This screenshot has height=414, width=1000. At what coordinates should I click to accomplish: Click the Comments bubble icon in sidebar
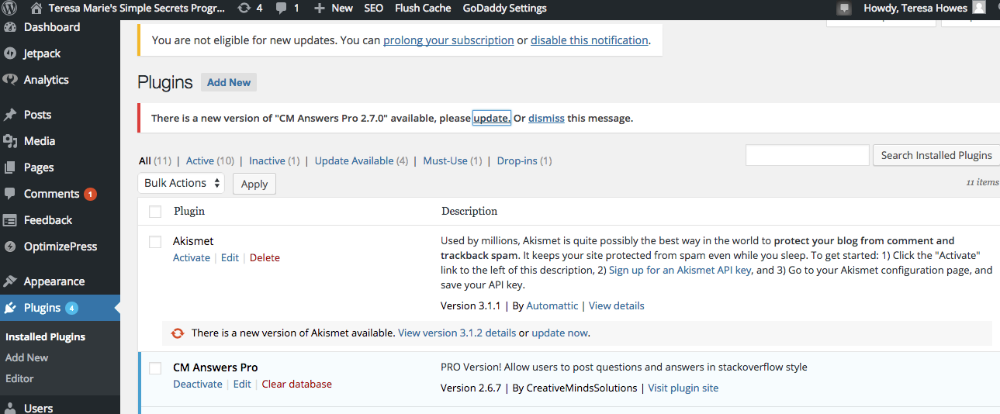pyautogui.click(x=10, y=194)
